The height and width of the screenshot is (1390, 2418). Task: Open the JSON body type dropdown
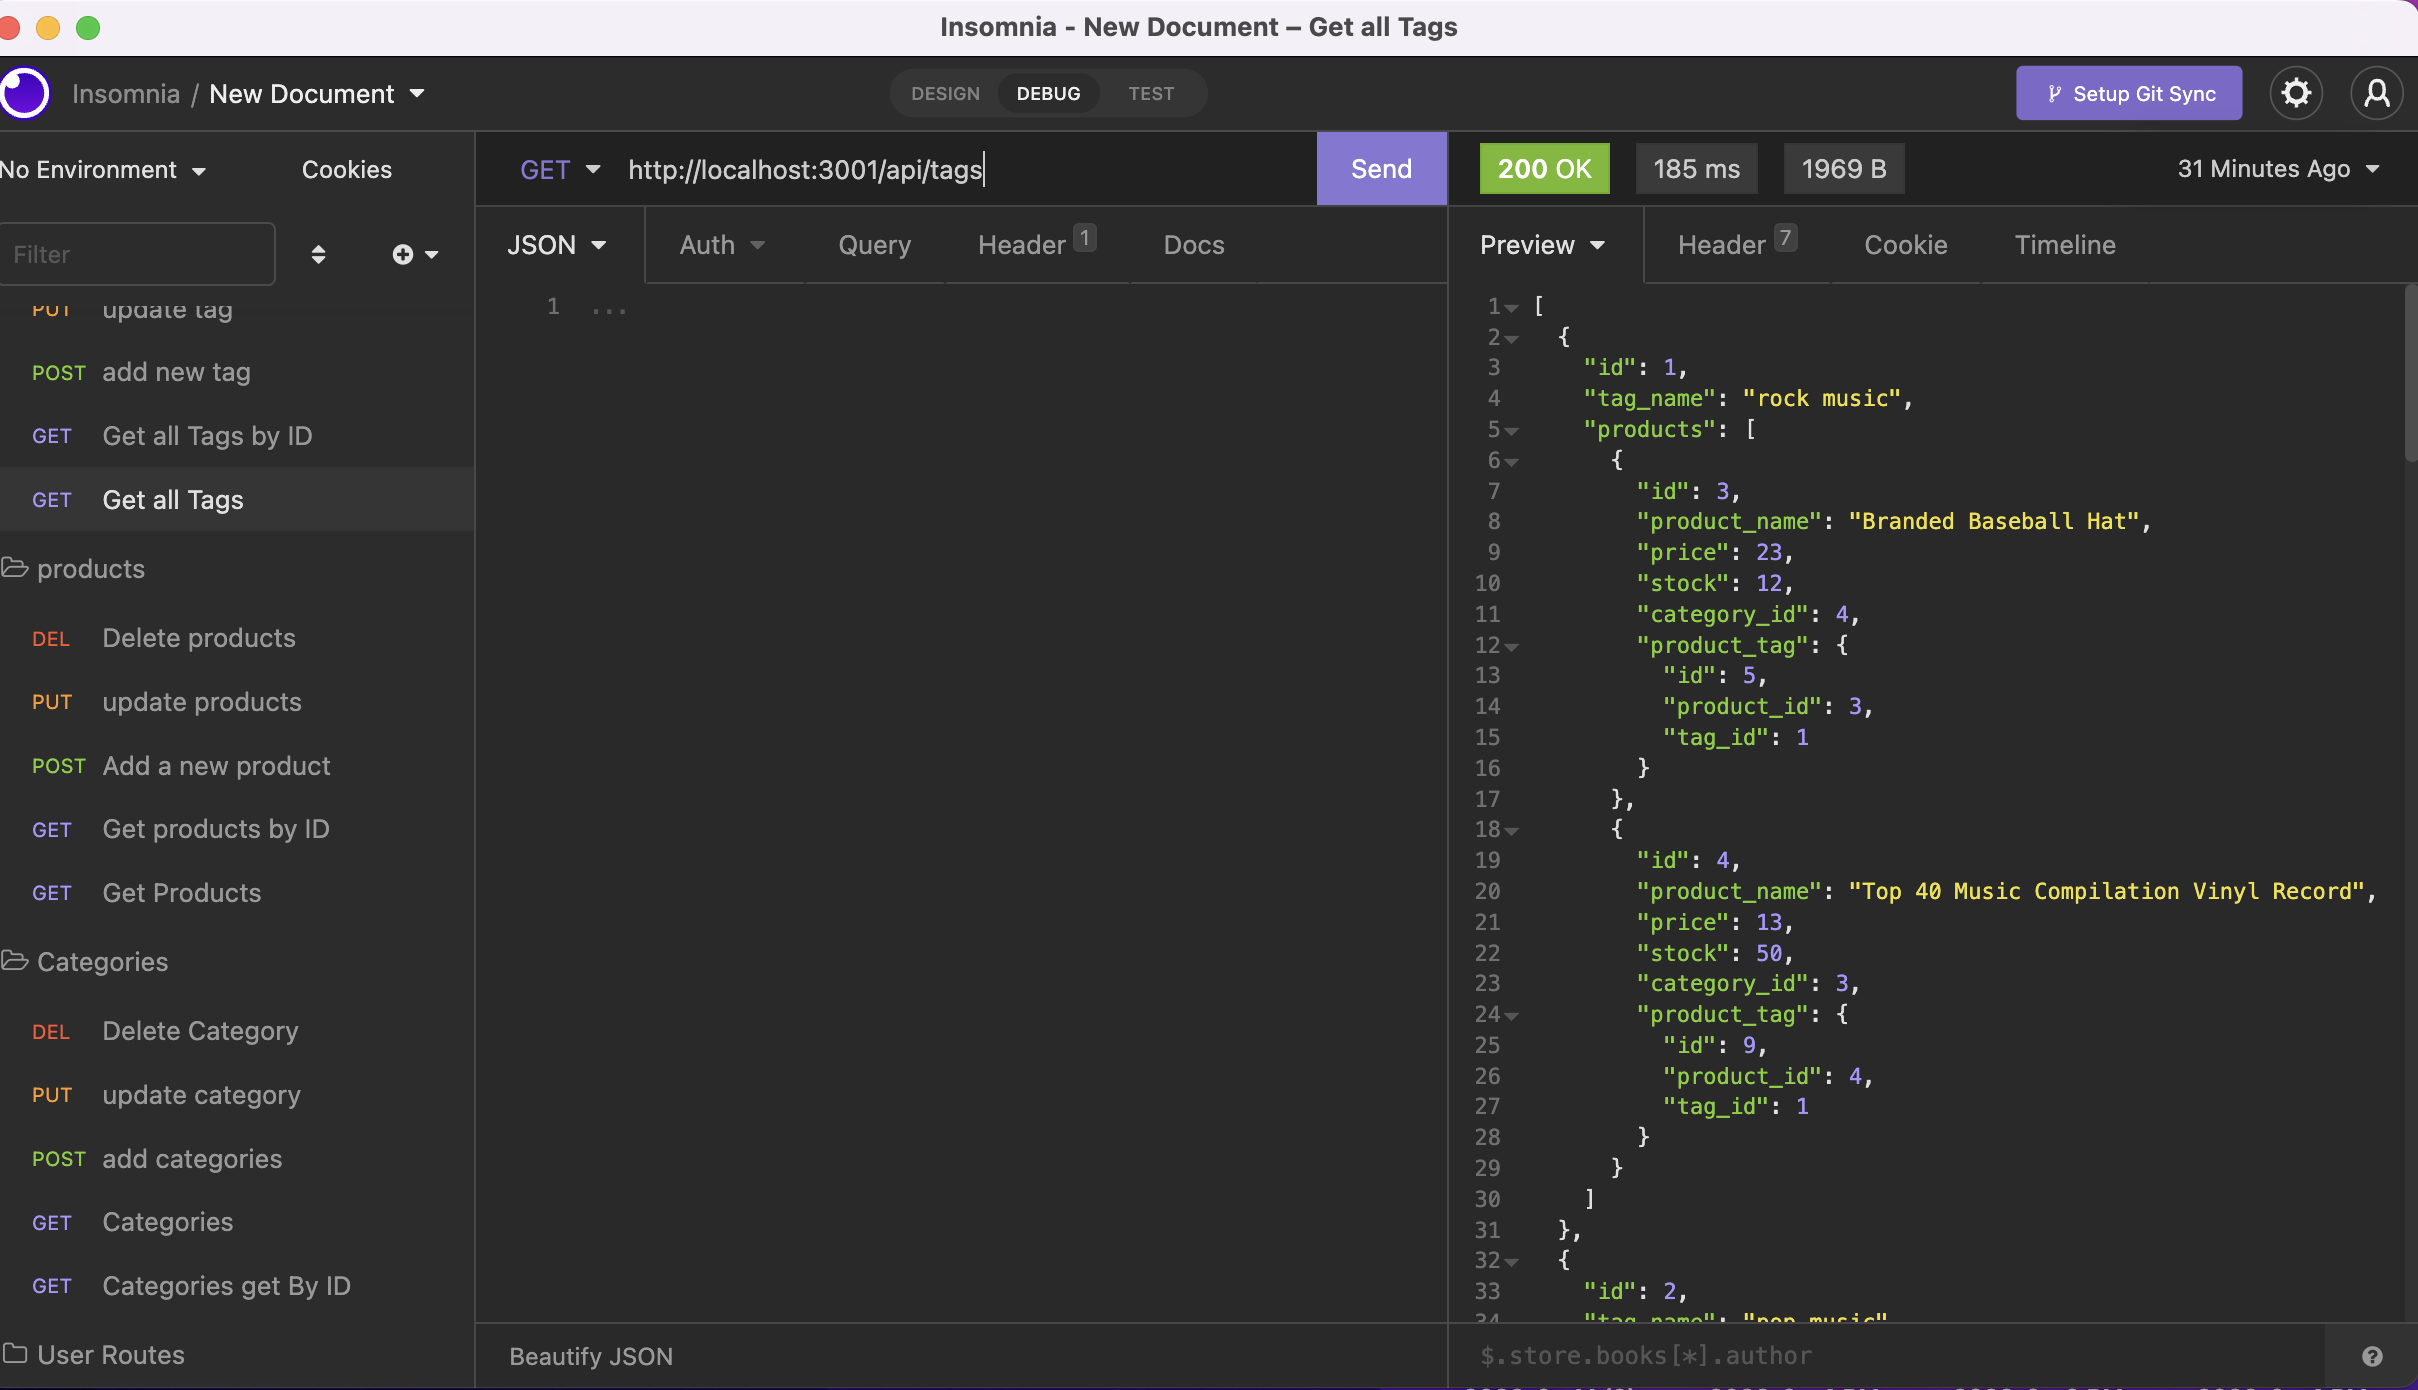pos(557,245)
